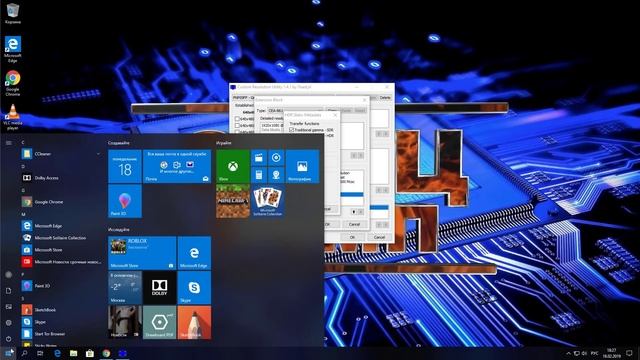Open the Type dropdown in Extension Block
The height and width of the screenshot is (360, 640).
point(295,111)
